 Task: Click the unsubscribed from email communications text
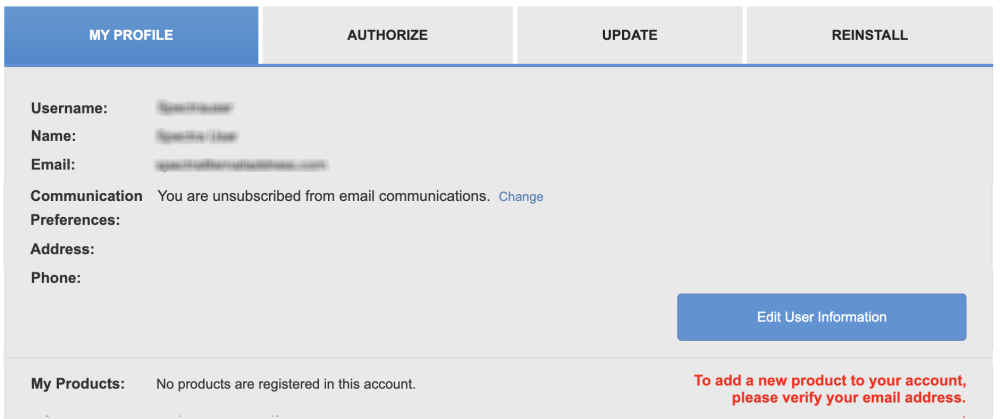pyautogui.click(x=323, y=196)
